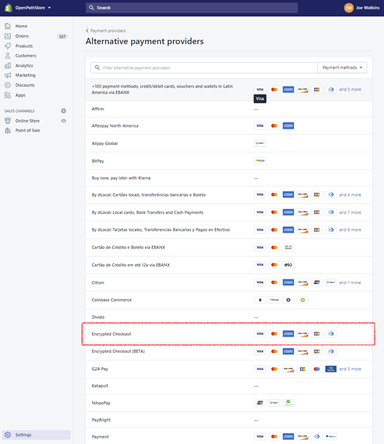Go back to Payment providers breadcrumb
The height and width of the screenshot is (444, 384).
tap(106, 31)
